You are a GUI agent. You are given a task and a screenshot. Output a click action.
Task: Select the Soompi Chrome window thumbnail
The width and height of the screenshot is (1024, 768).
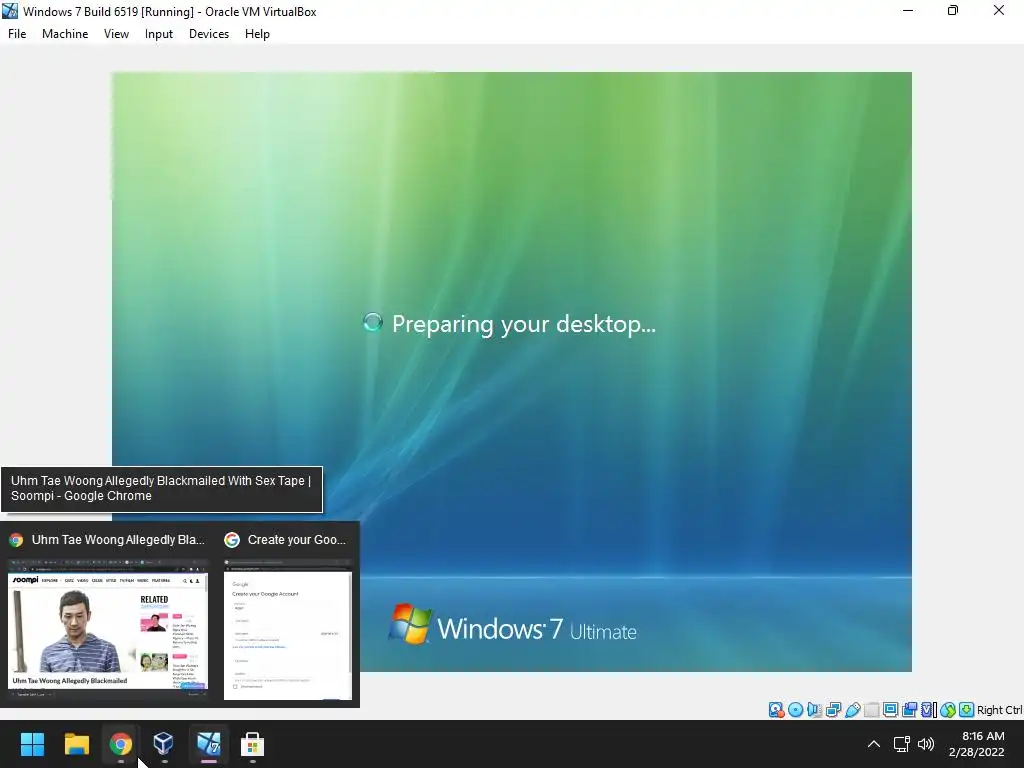[x=108, y=631]
